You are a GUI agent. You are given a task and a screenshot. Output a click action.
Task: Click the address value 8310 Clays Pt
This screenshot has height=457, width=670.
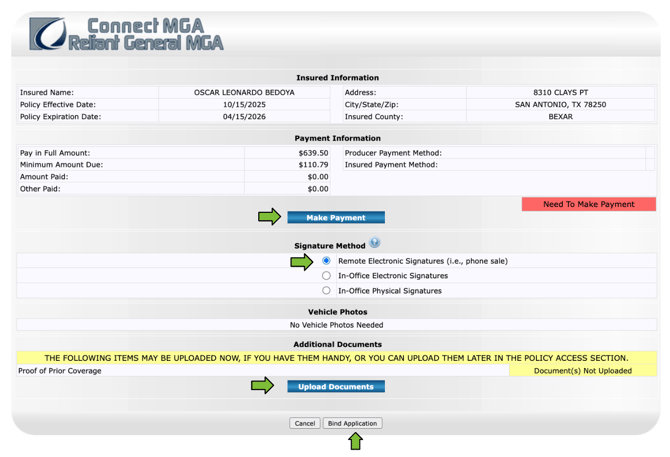[x=560, y=92]
